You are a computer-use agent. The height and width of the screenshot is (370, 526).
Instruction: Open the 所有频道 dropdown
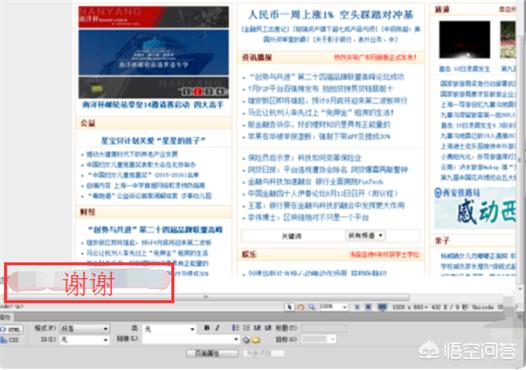coord(365,236)
